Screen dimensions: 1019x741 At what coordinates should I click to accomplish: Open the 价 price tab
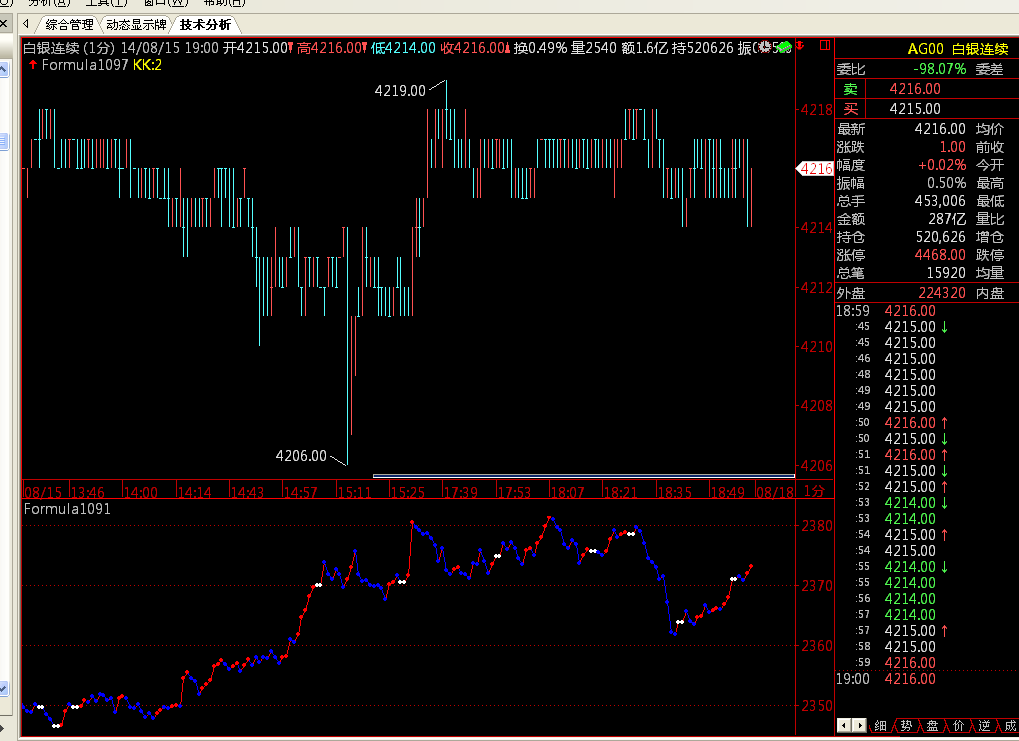pyautogui.click(x=959, y=725)
